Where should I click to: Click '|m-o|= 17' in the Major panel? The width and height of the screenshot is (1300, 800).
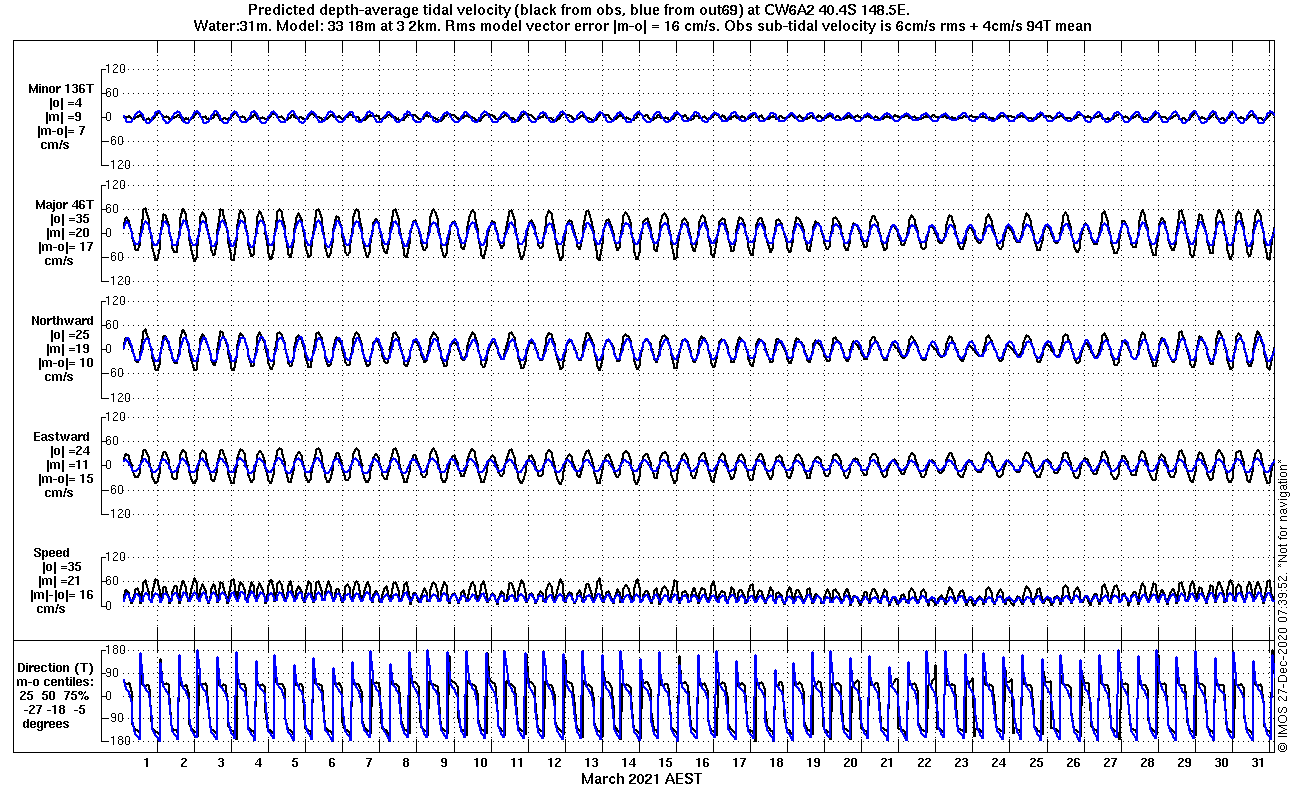pyautogui.click(x=66, y=247)
